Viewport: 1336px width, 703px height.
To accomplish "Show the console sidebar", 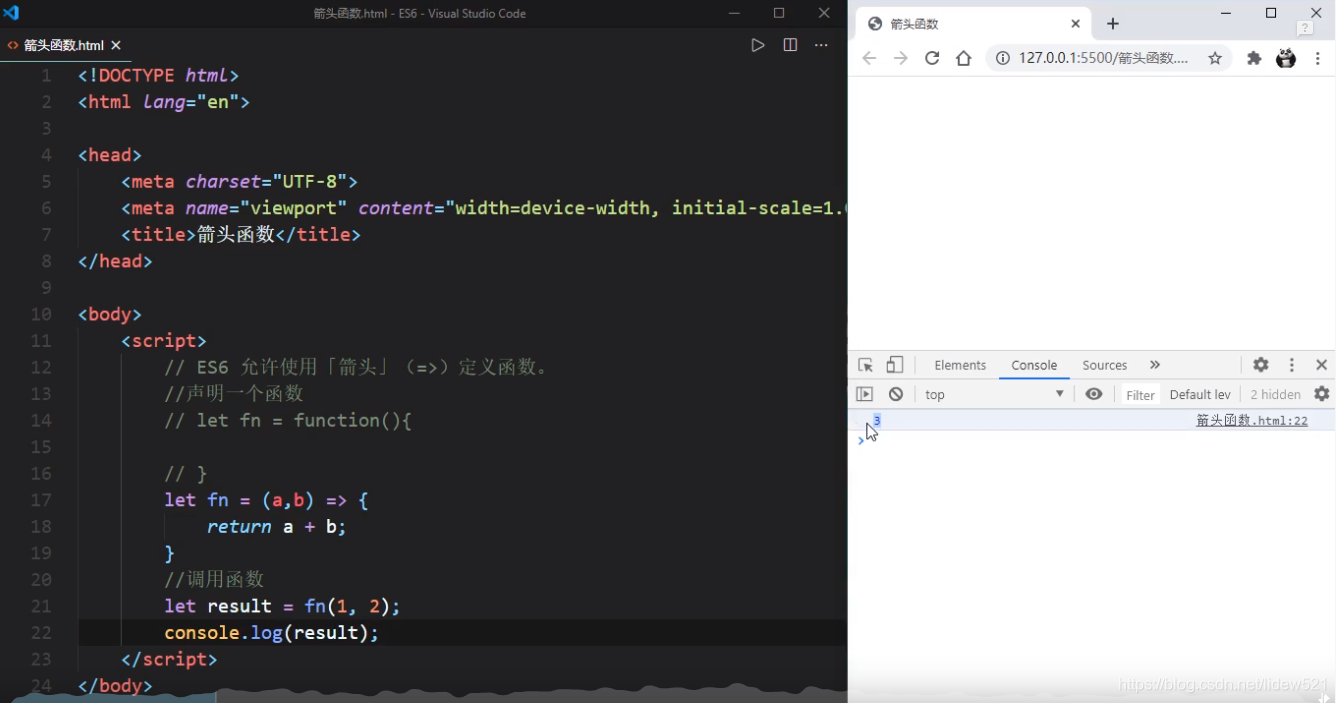I will (x=865, y=394).
